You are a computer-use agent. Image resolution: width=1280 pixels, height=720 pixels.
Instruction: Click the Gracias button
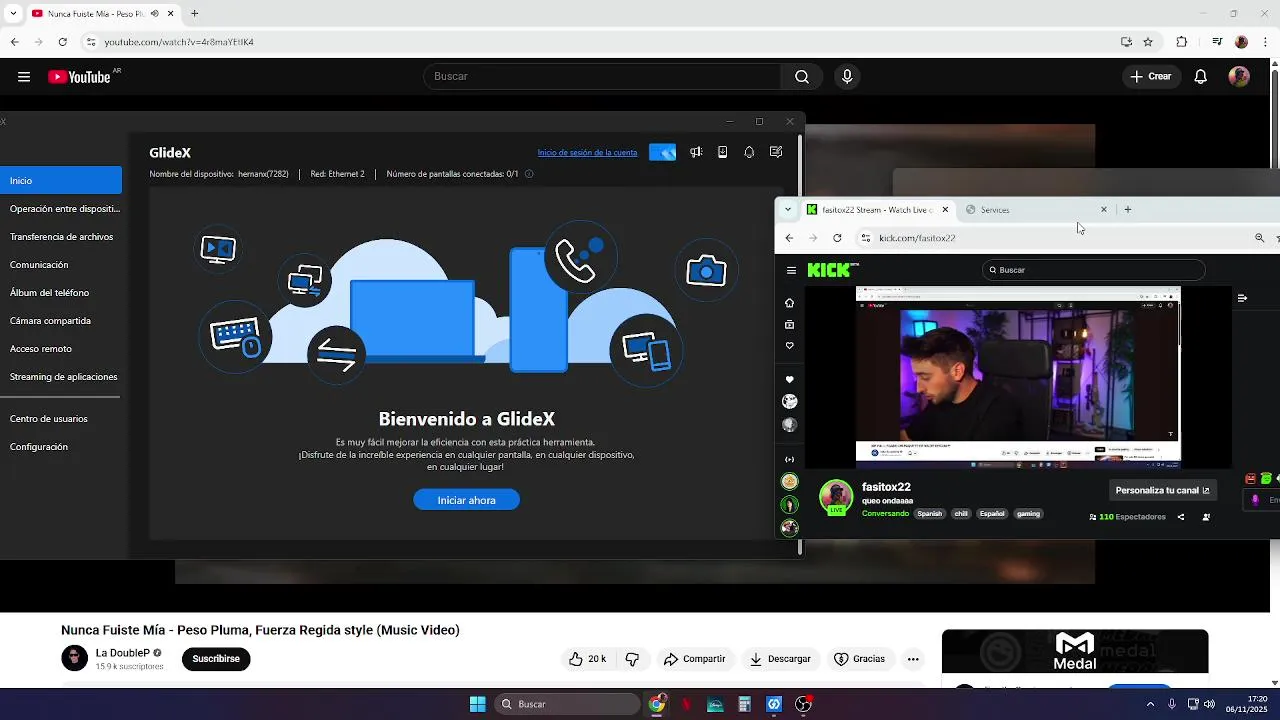[859, 659]
